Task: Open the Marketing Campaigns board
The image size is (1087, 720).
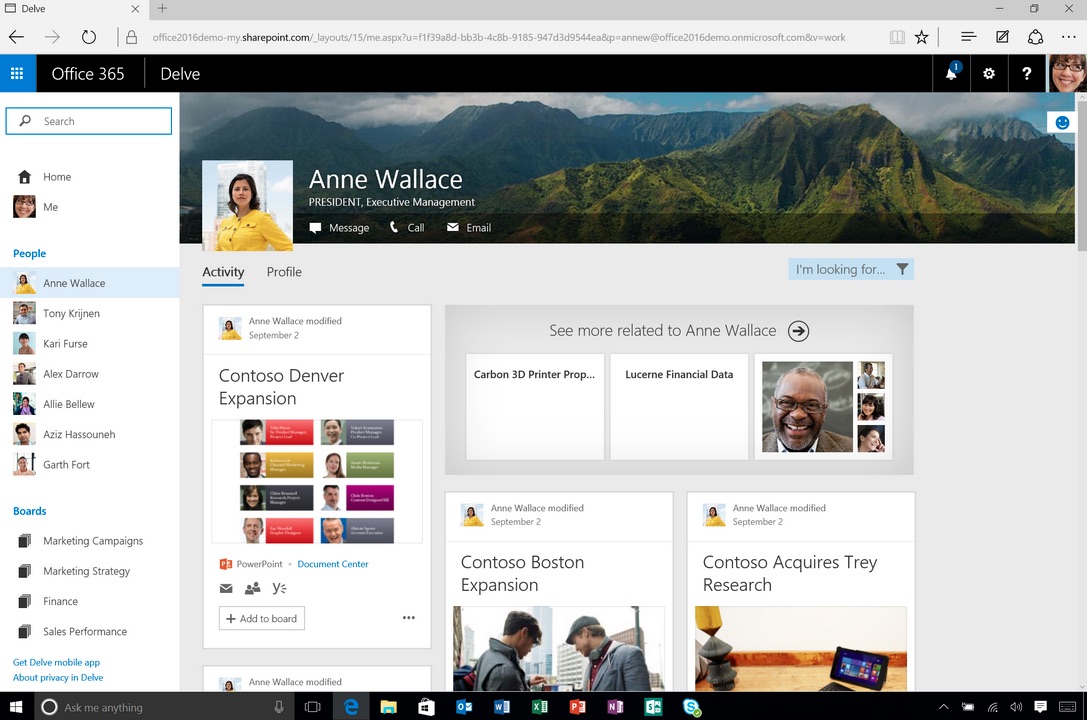Action: coord(92,541)
